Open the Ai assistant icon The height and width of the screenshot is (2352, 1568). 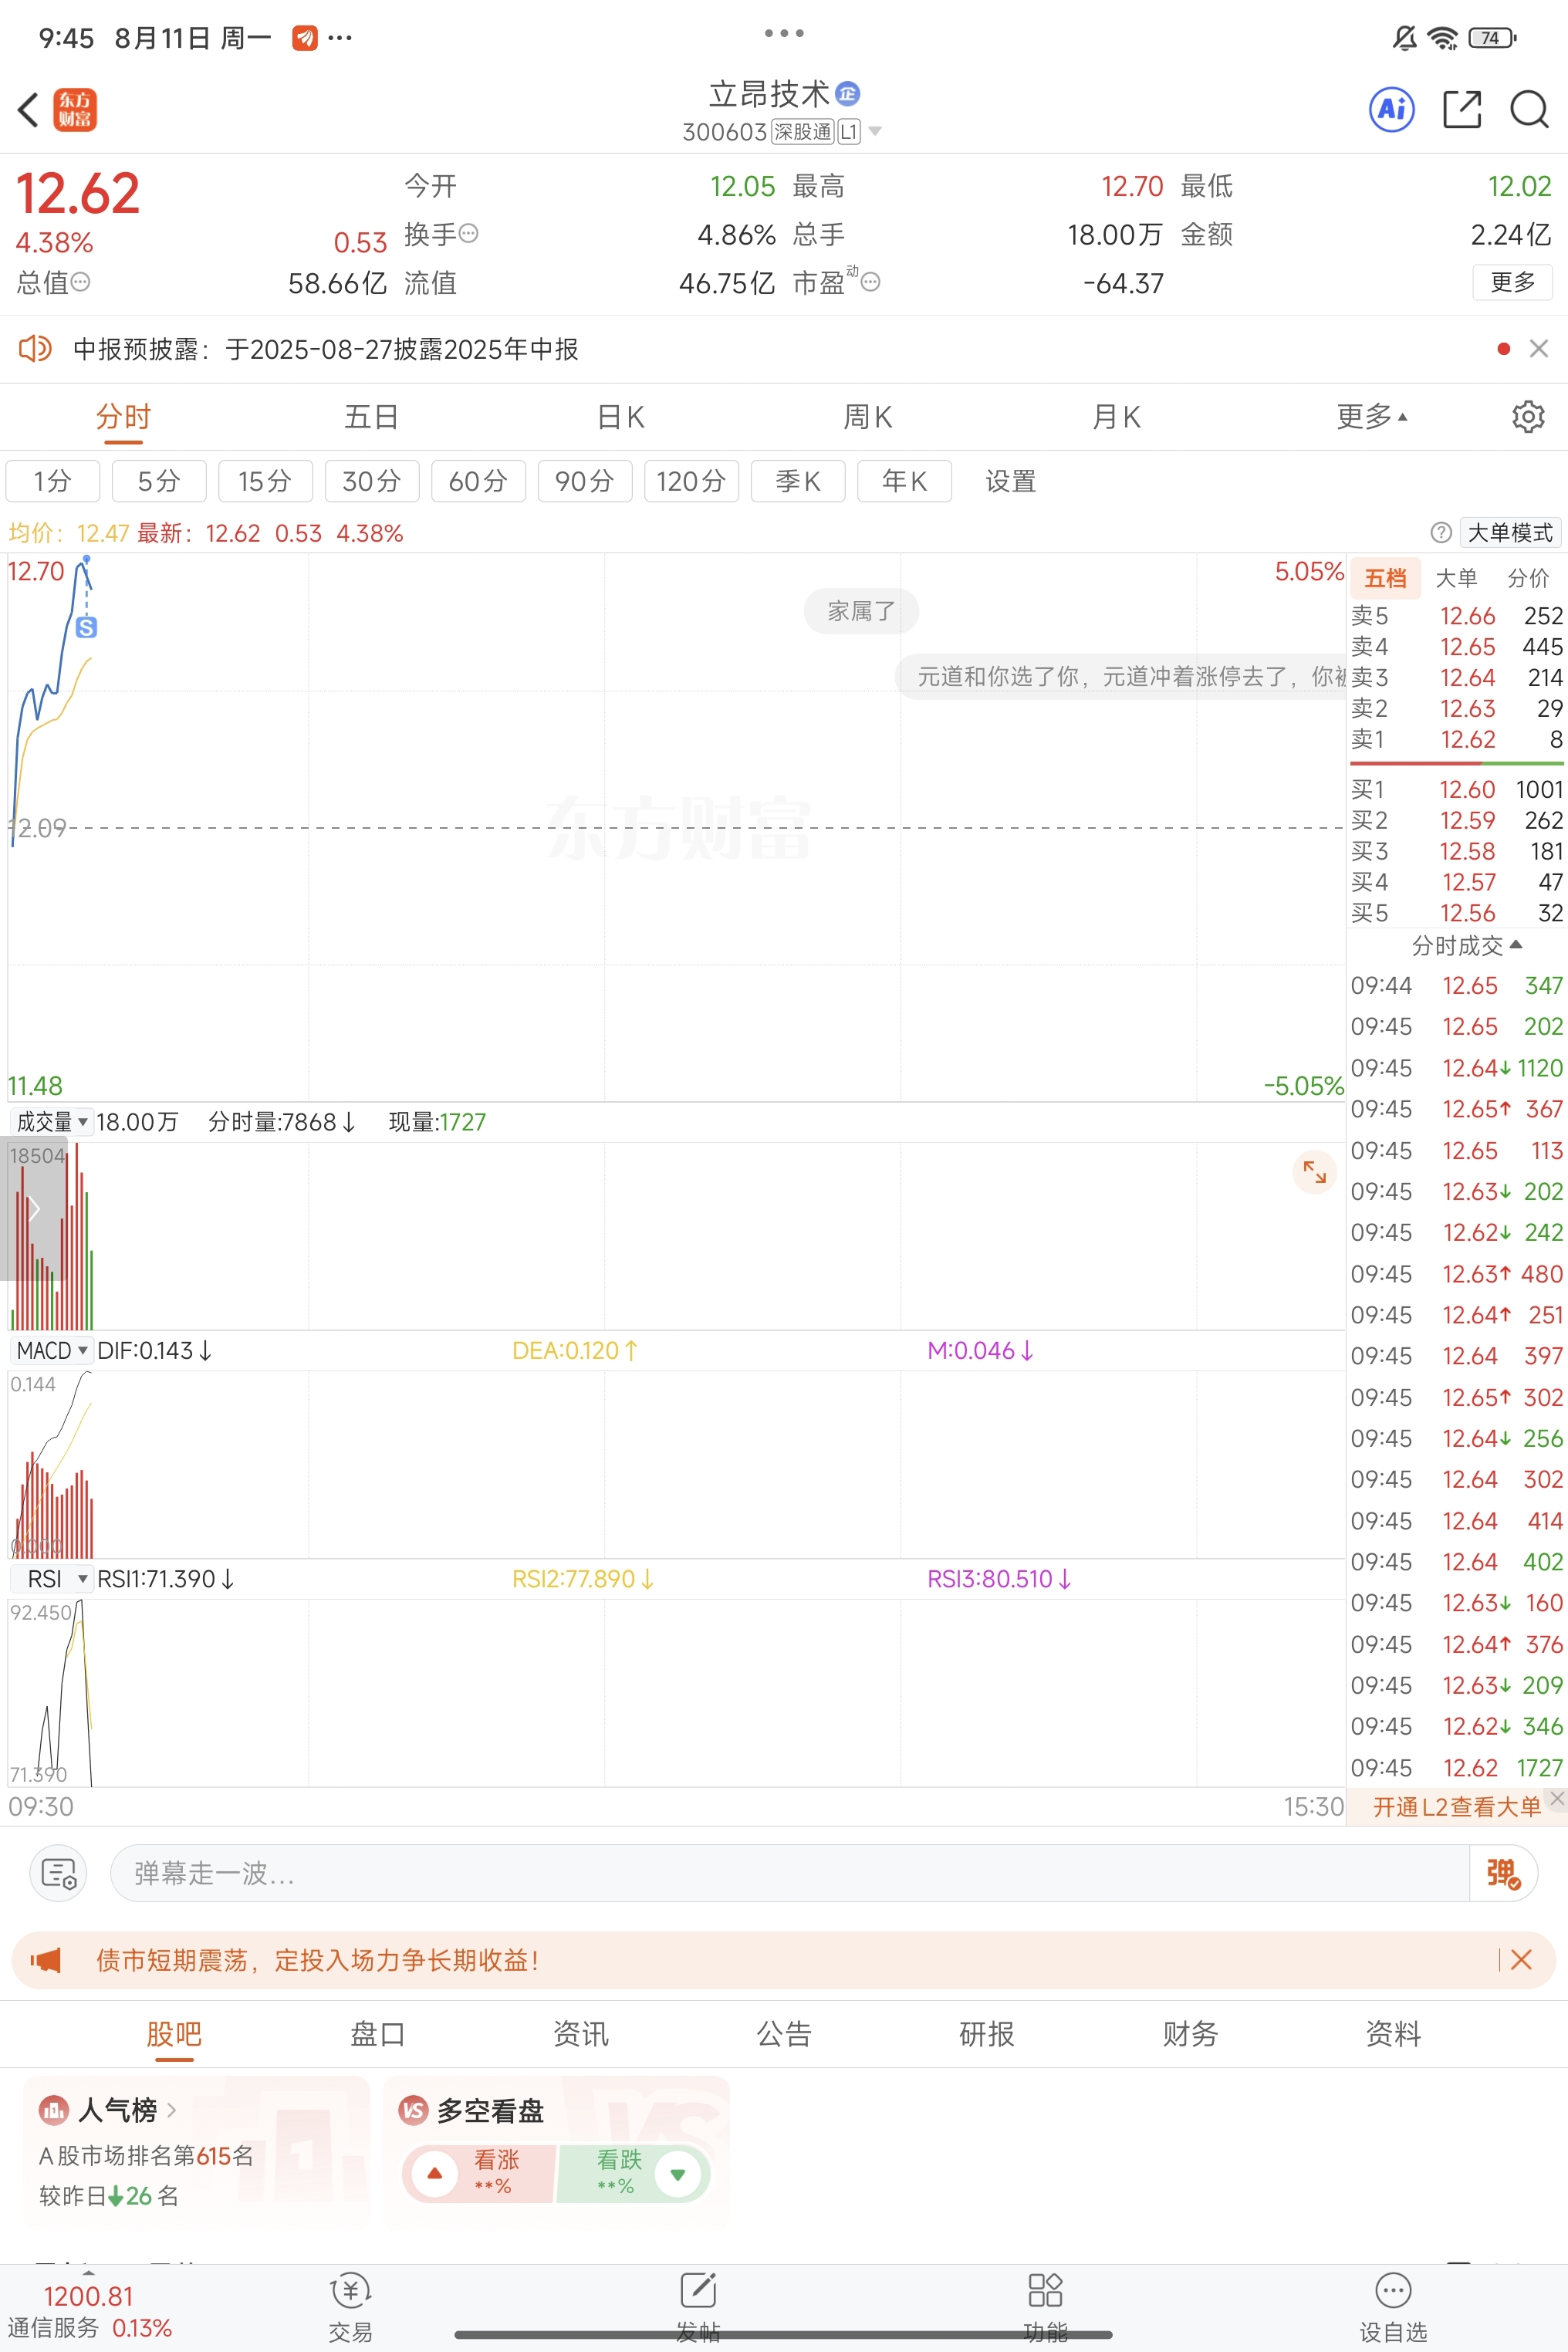(x=1392, y=109)
